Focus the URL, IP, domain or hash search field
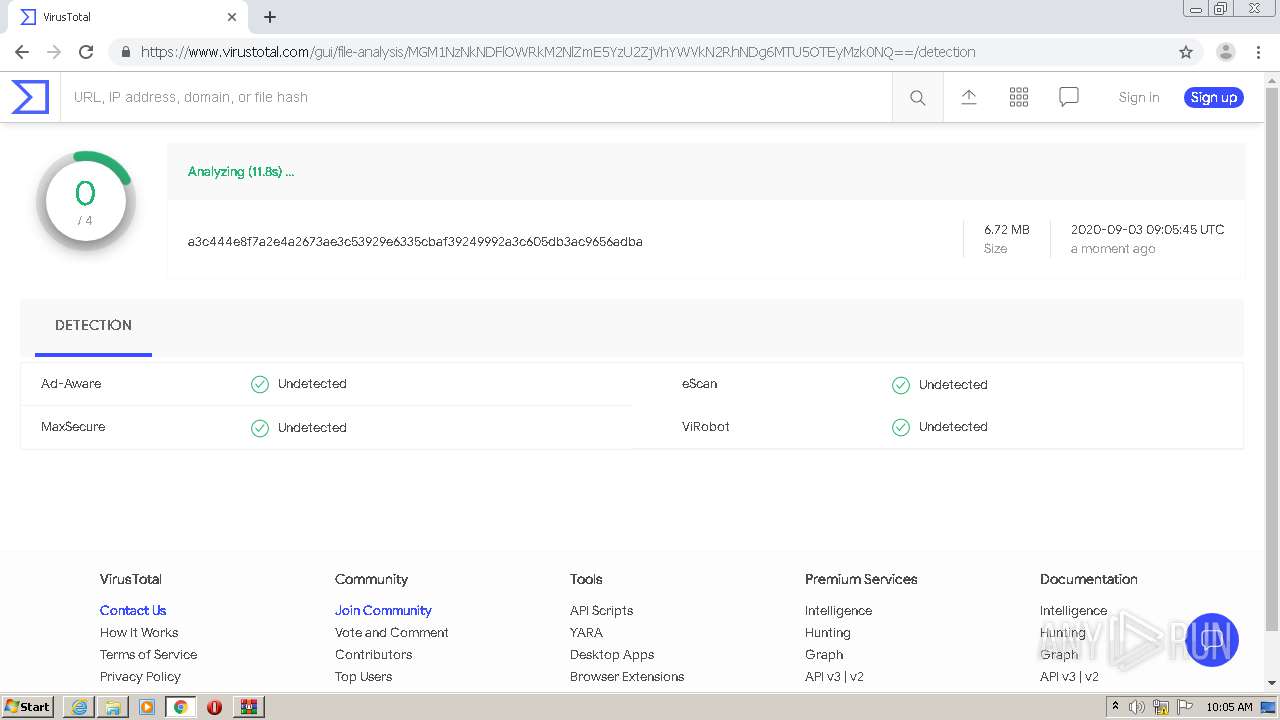1280x720 pixels. [476, 97]
